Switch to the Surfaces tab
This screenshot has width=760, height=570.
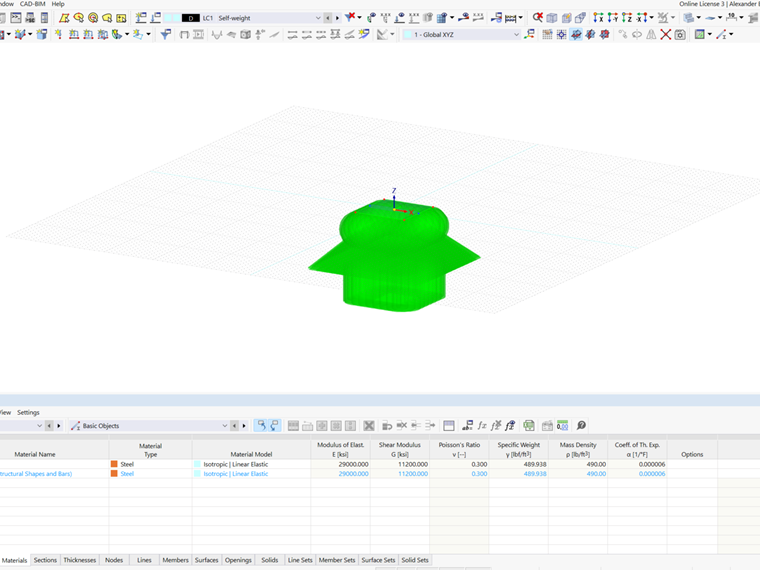pos(206,560)
